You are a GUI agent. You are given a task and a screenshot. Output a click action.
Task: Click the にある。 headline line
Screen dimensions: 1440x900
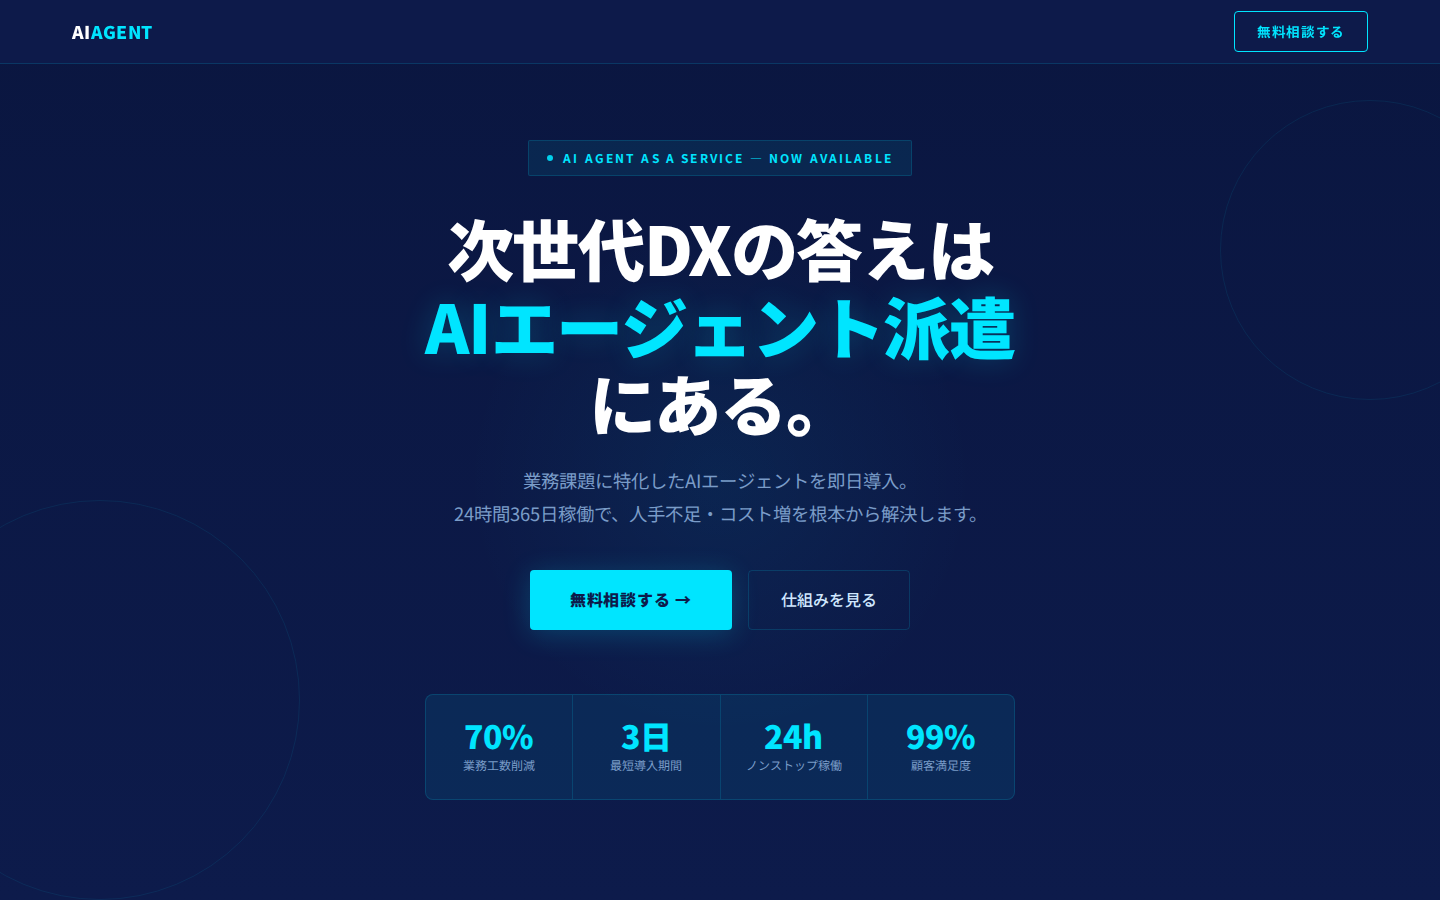coord(706,406)
